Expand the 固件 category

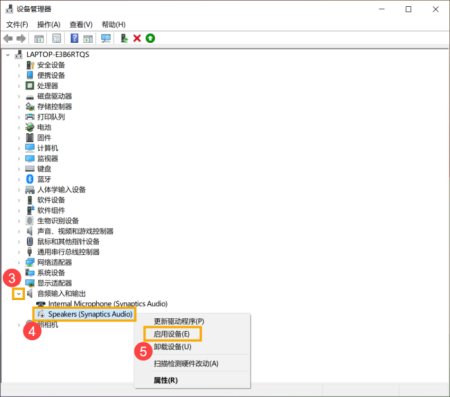(19, 138)
